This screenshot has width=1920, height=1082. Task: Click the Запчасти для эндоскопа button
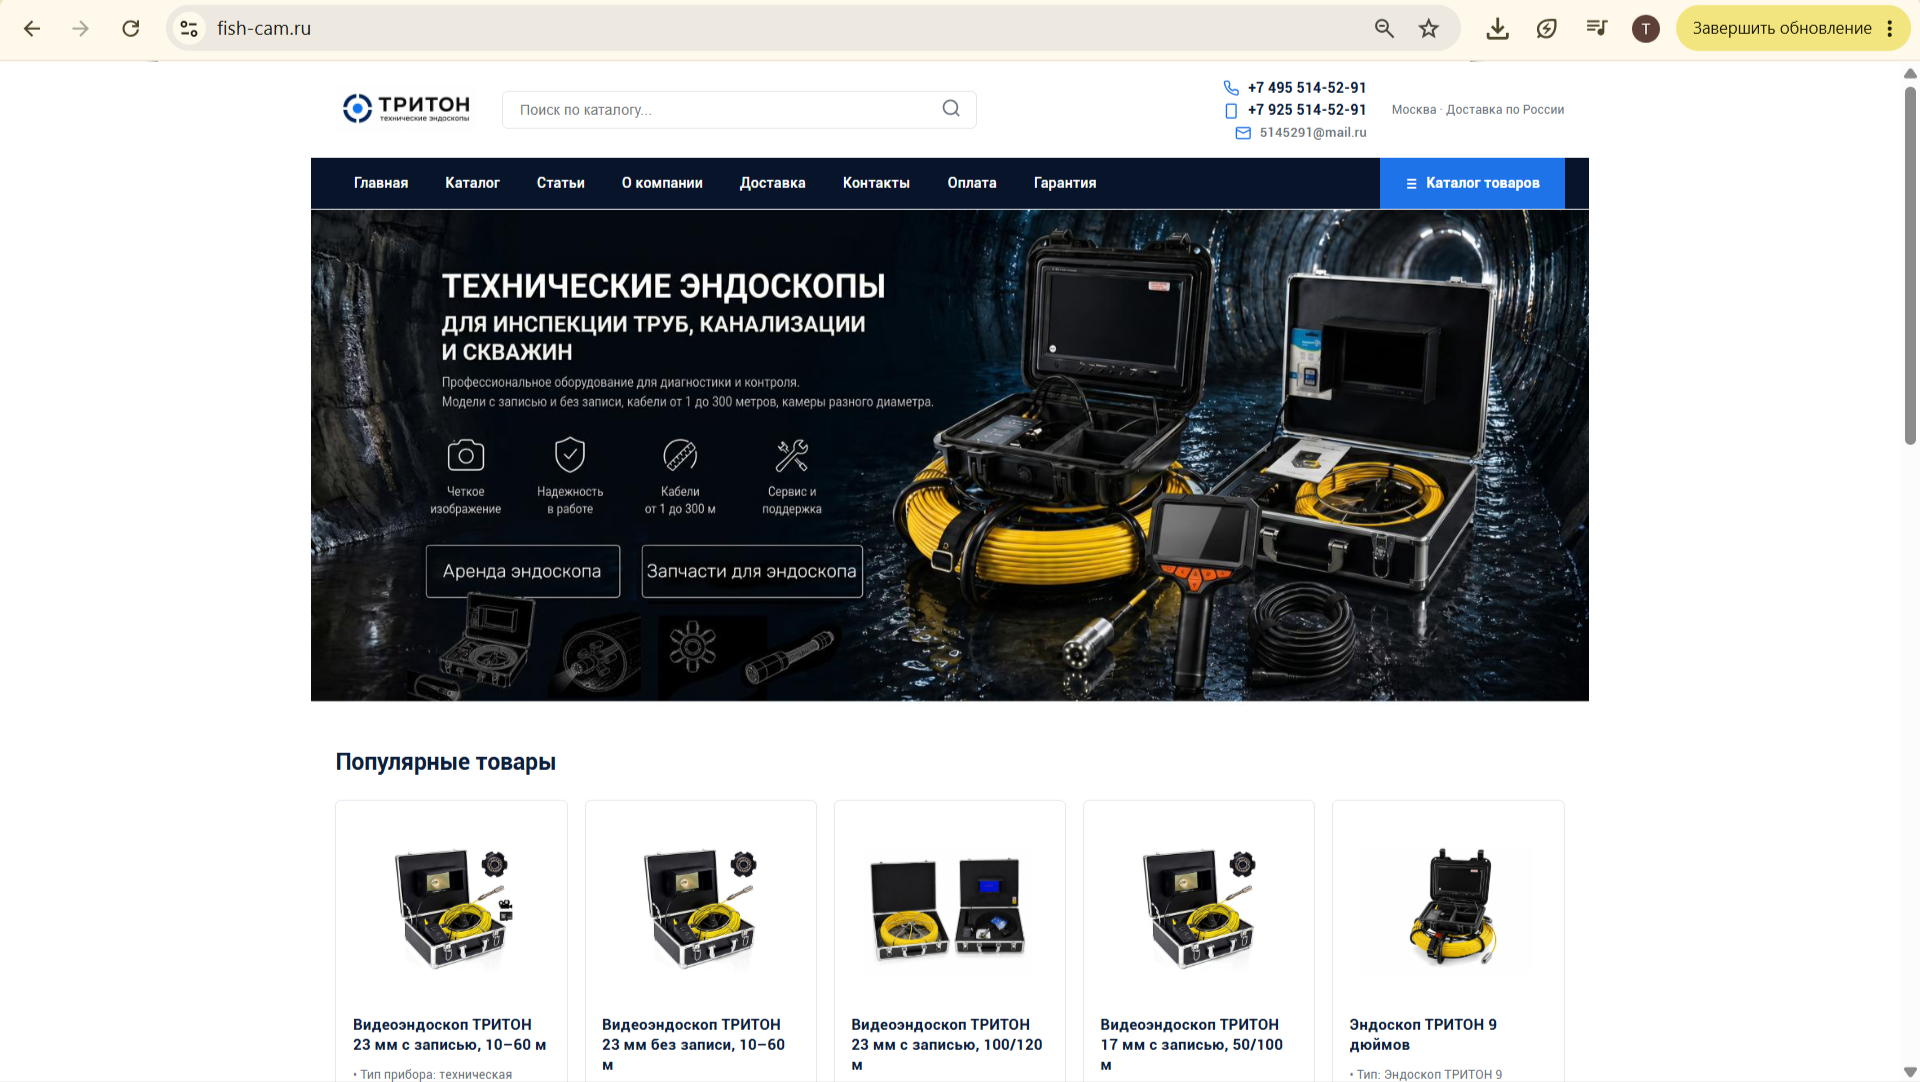pyautogui.click(x=752, y=571)
